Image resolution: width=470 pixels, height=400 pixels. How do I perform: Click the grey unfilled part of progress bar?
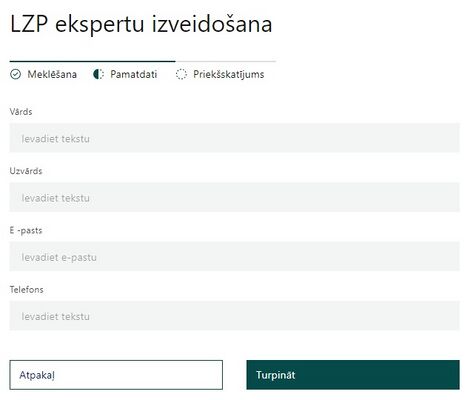coord(226,61)
